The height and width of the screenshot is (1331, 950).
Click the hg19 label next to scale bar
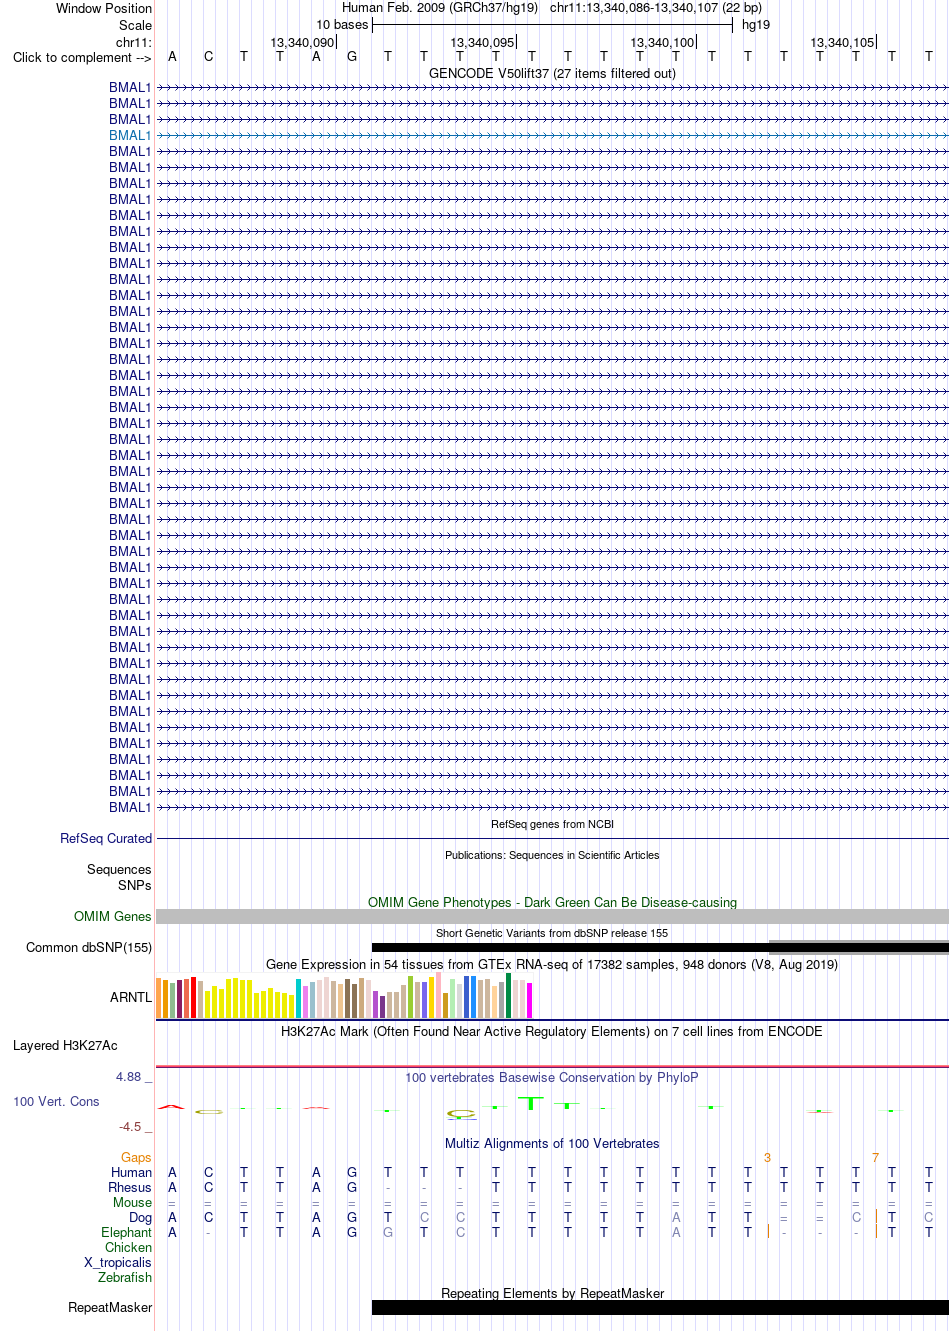pyautogui.click(x=756, y=25)
